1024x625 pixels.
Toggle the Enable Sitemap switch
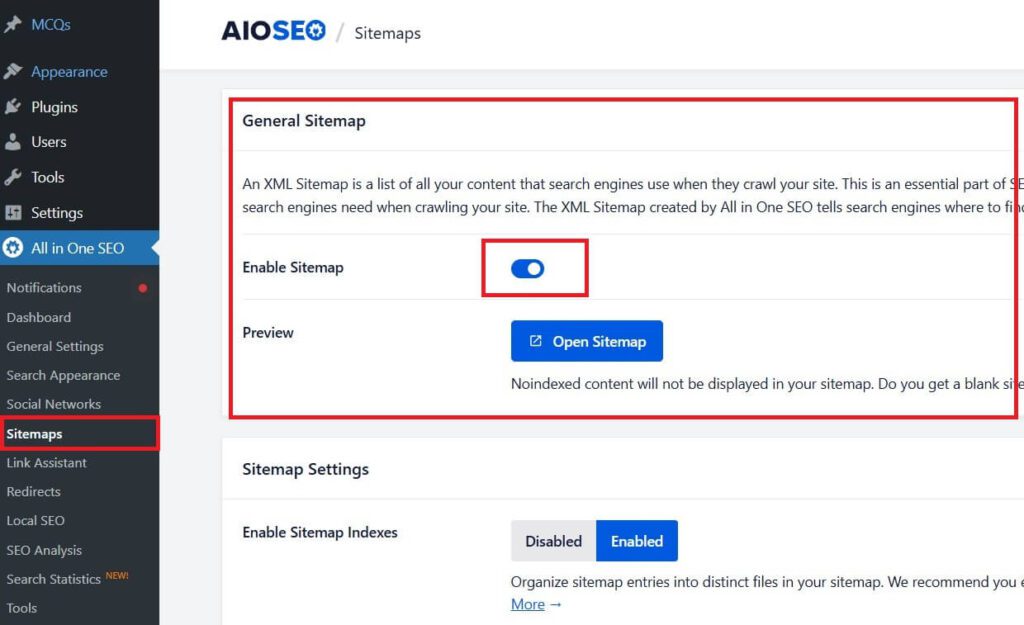pos(527,268)
